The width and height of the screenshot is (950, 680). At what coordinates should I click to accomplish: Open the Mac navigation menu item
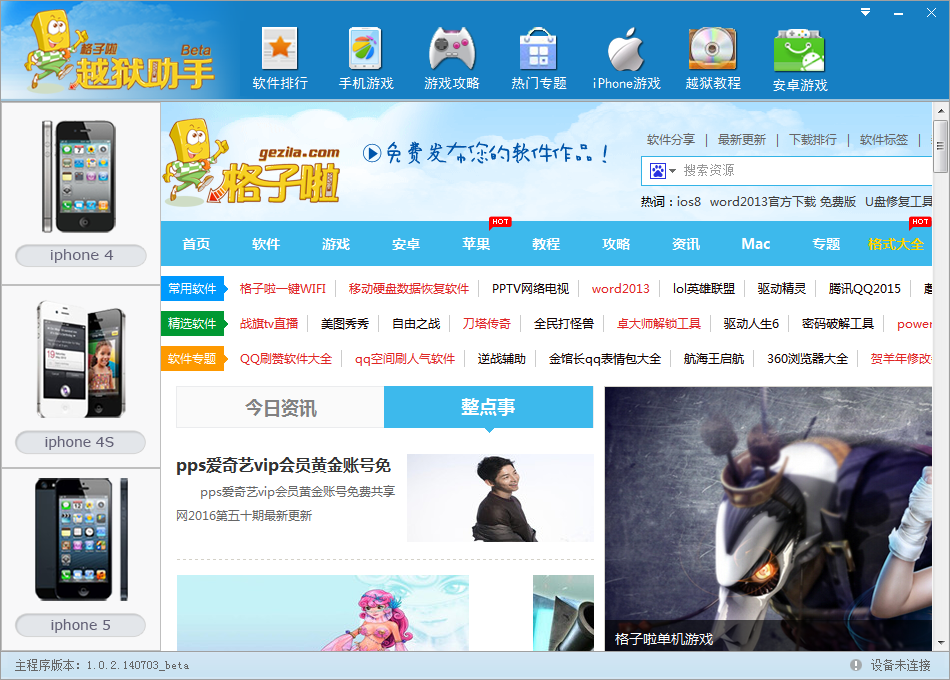pyautogui.click(x=756, y=243)
